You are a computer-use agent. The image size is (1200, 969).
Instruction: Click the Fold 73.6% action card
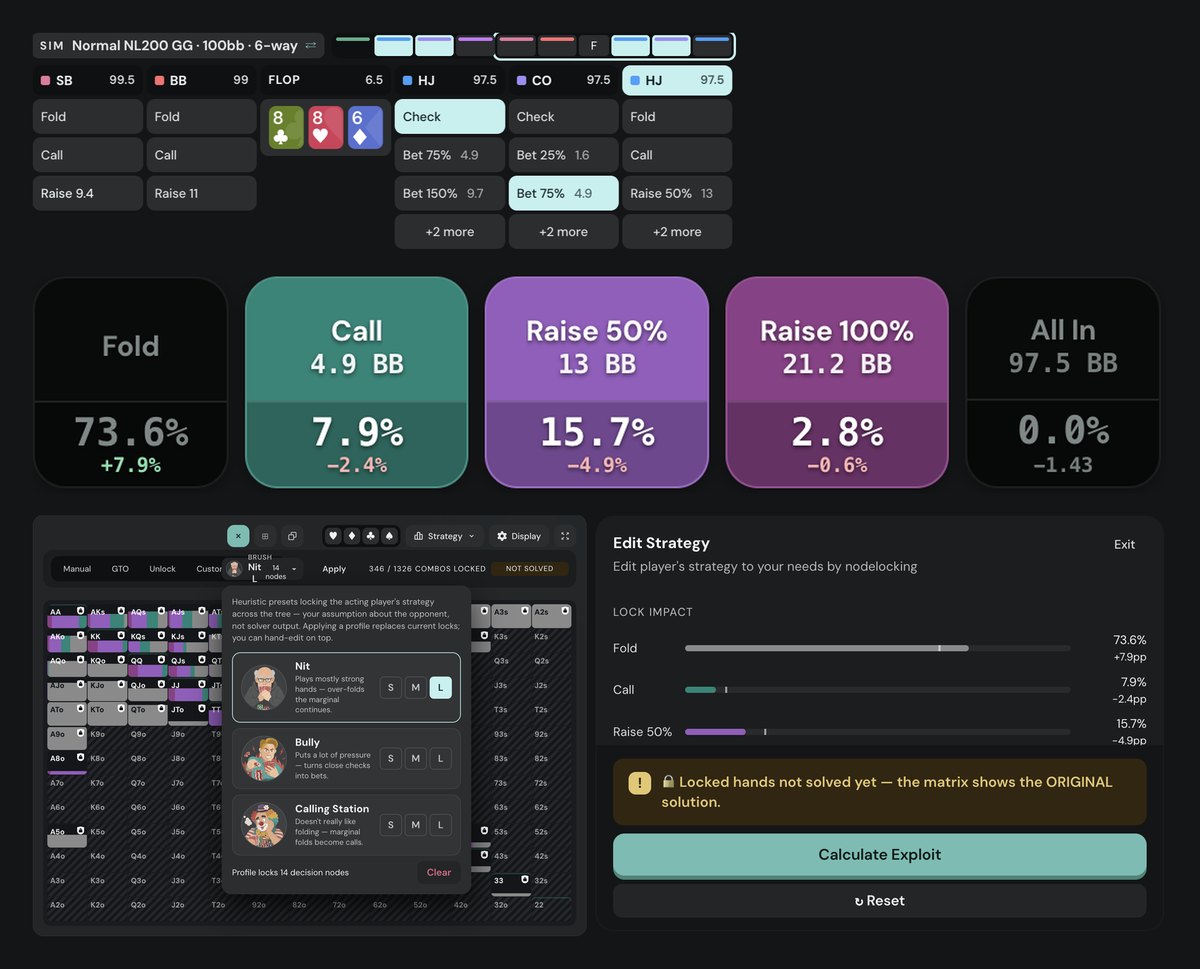(131, 383)
